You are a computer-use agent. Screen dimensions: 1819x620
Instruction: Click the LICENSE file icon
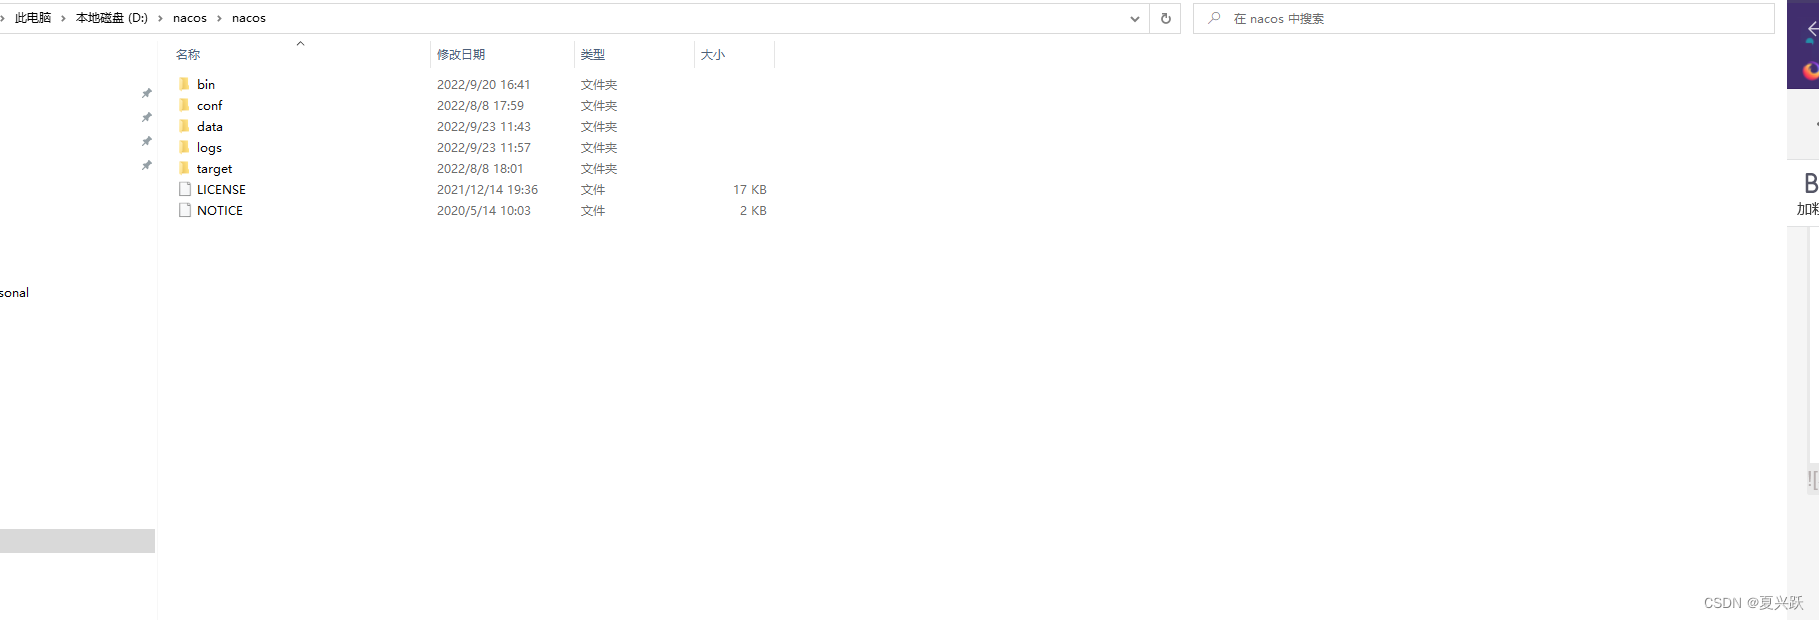[184, 189]
